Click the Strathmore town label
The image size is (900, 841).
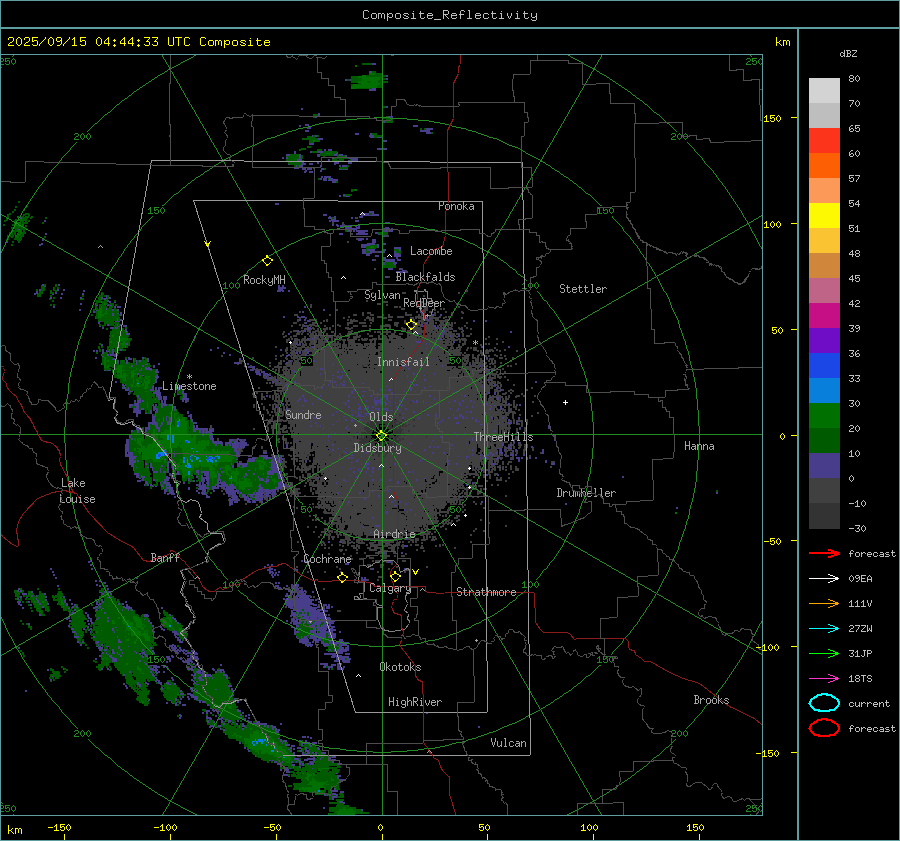[x=486, y=592]
